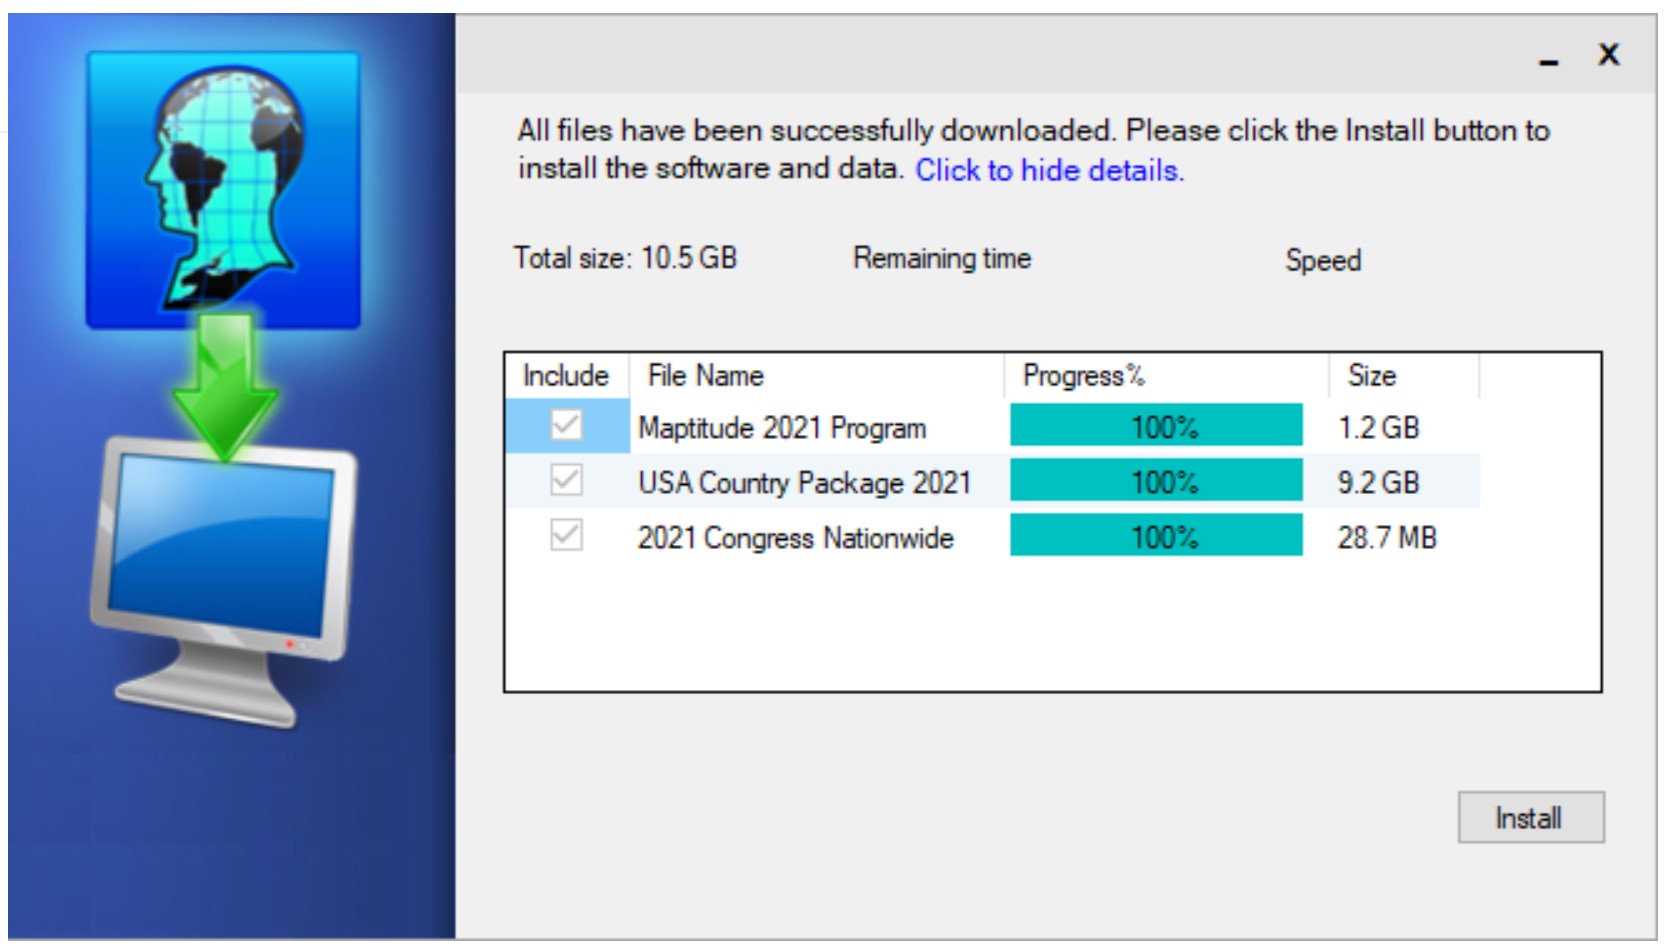This screenshot has height=950, width=1667.
Task: Click the USA Country Package progress bar
Action: point(1156,482)
